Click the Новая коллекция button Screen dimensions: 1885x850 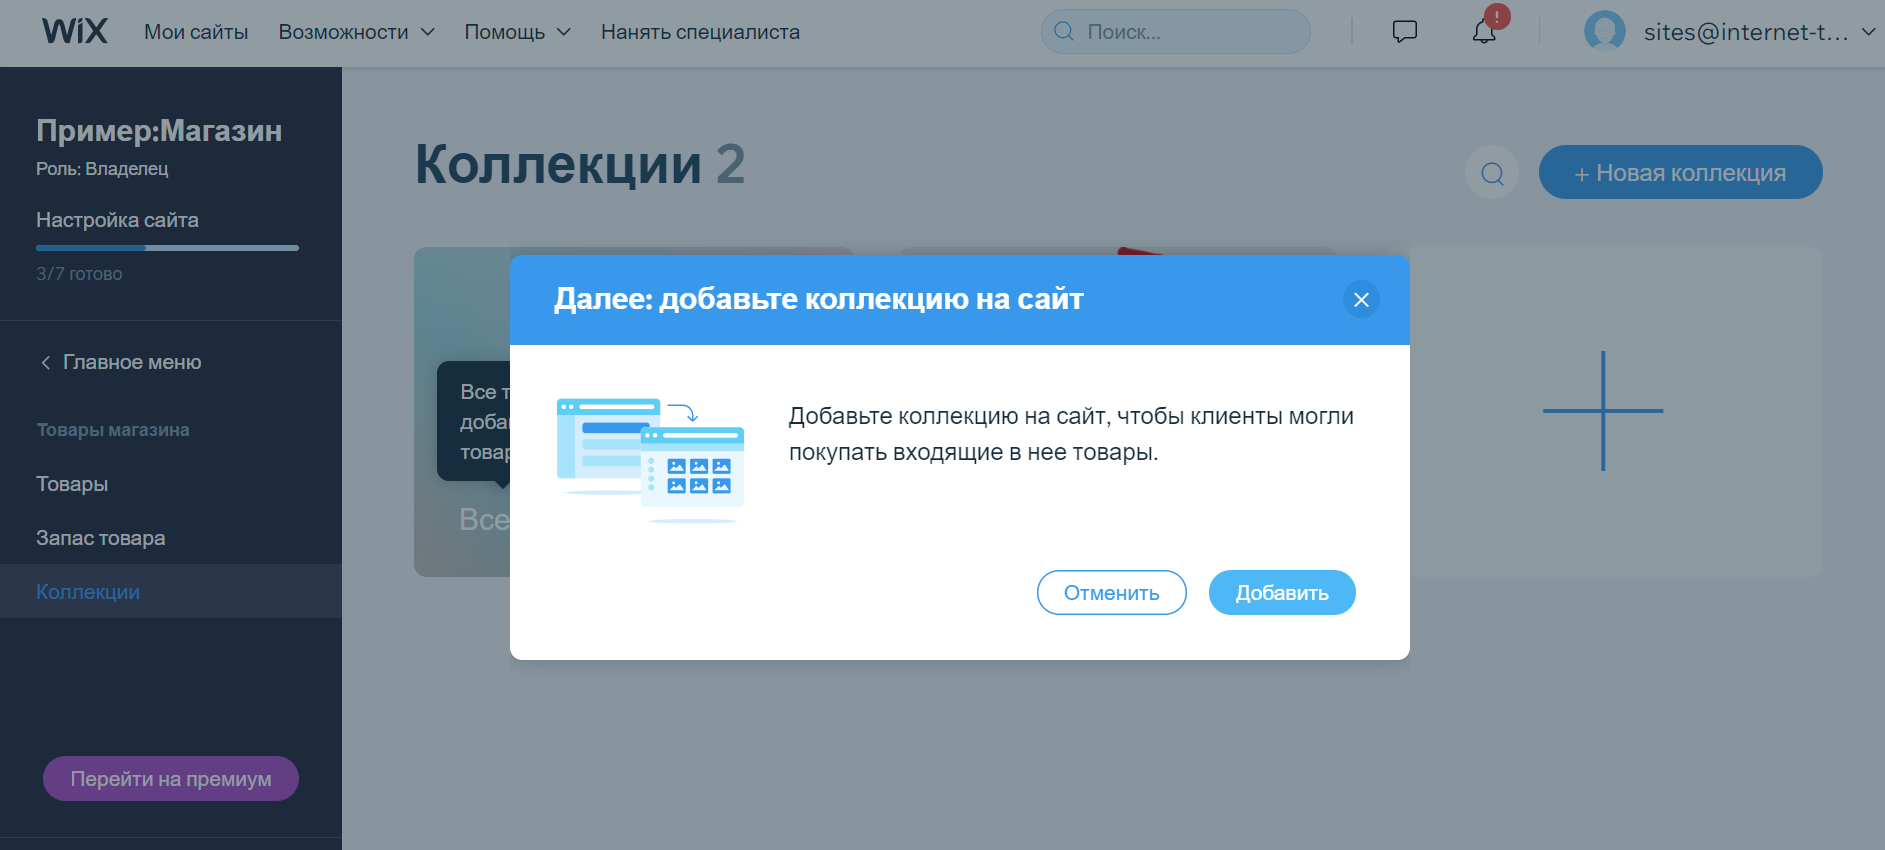1680,173
